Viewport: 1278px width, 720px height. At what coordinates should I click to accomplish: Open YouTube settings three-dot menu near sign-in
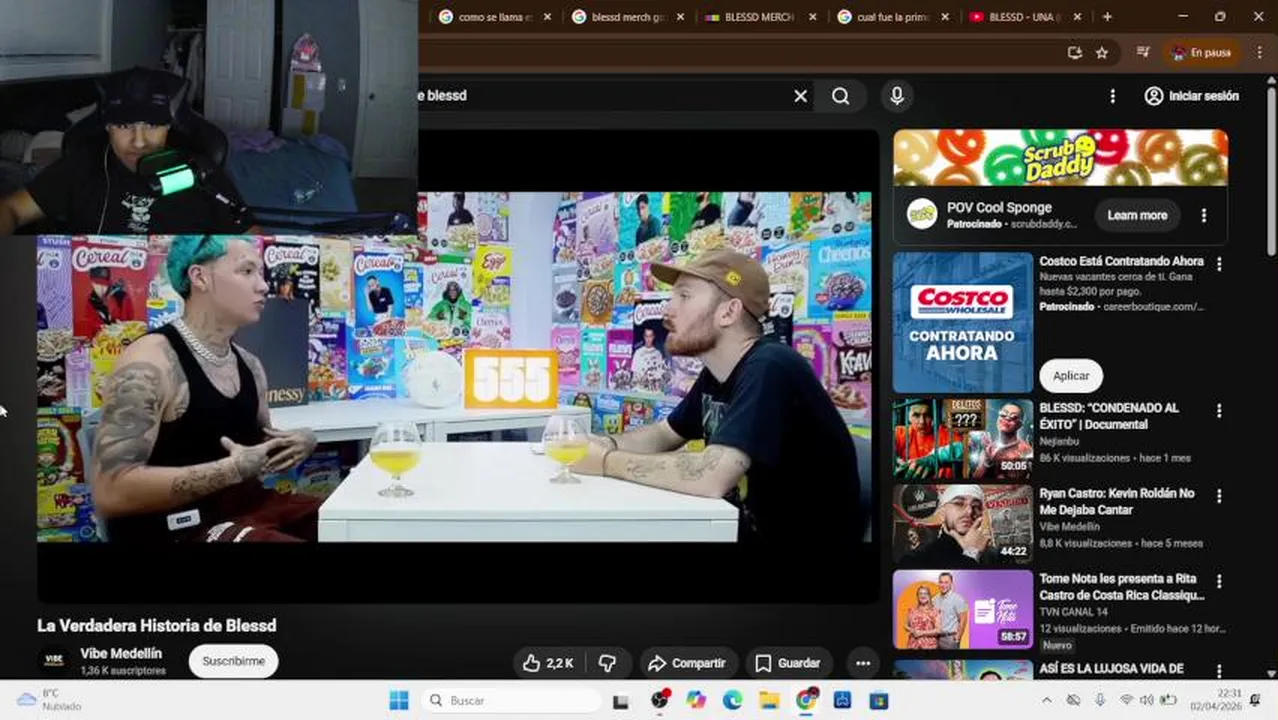point(1112,96)
